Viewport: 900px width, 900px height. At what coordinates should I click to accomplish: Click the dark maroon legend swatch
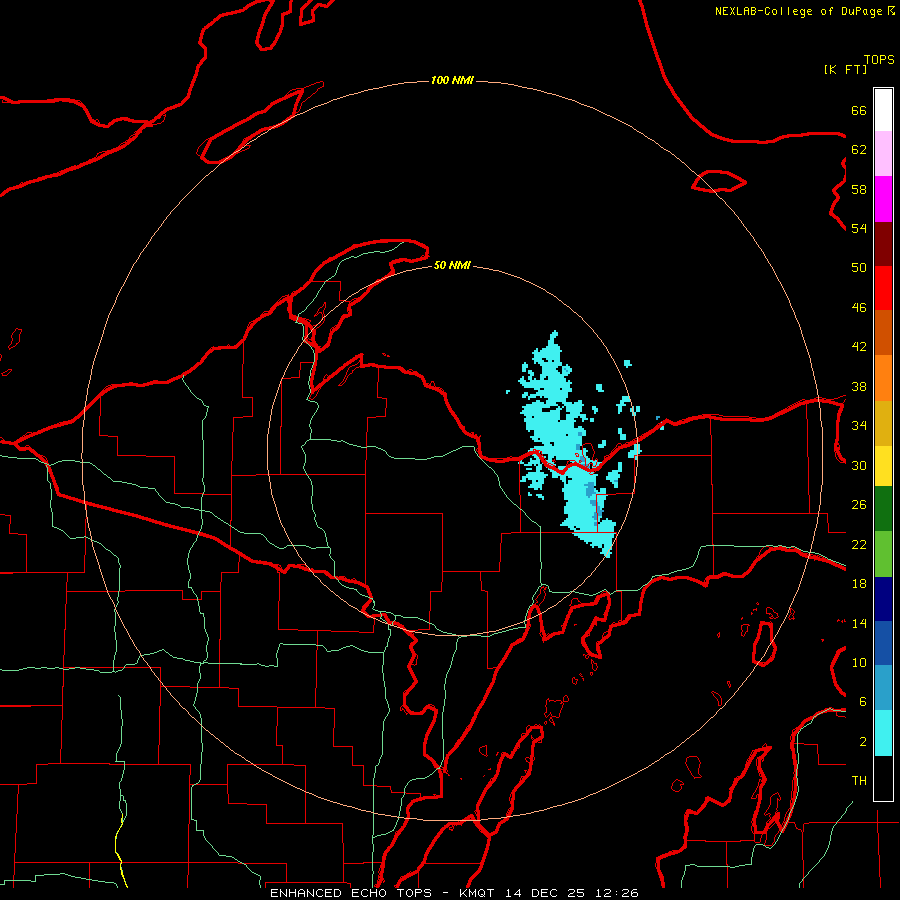pyautogui.click(x=883, y=244)
